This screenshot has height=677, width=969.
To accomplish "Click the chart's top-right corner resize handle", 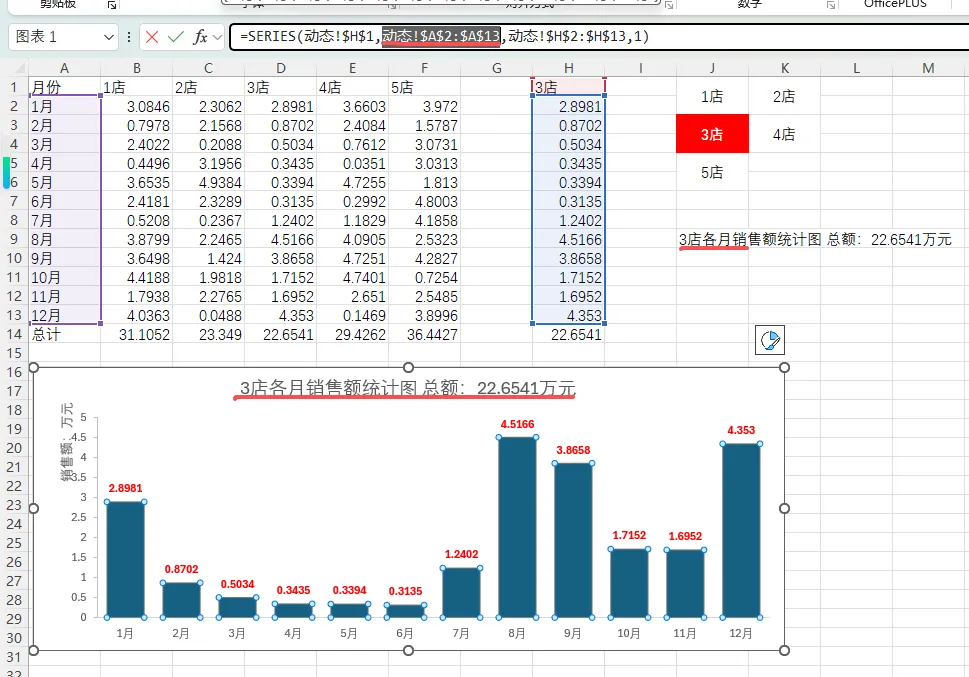I will (784, 367).
